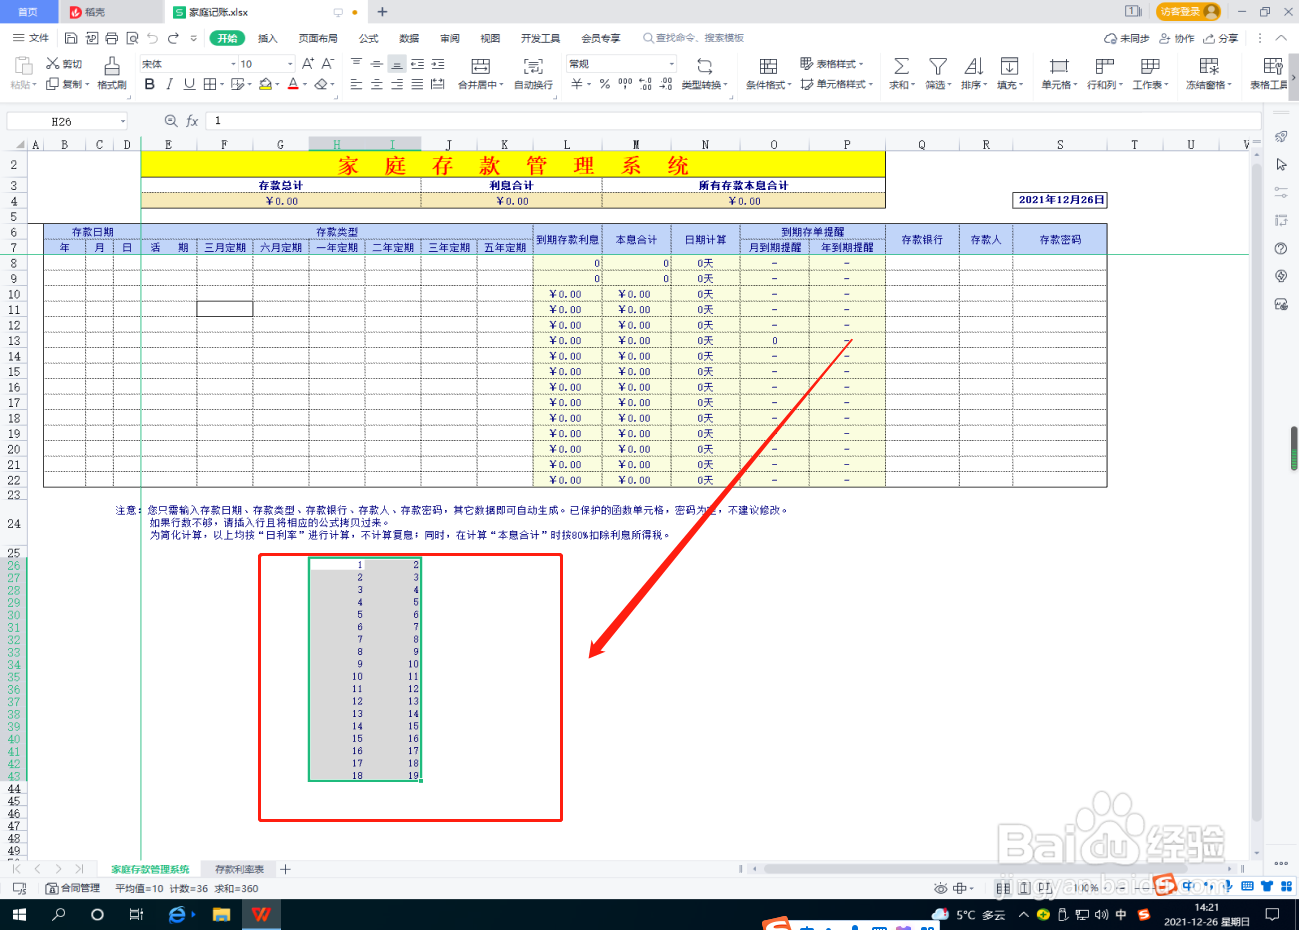
Task: Select the Format Painter (格式刷) tool
Action: 112,72
